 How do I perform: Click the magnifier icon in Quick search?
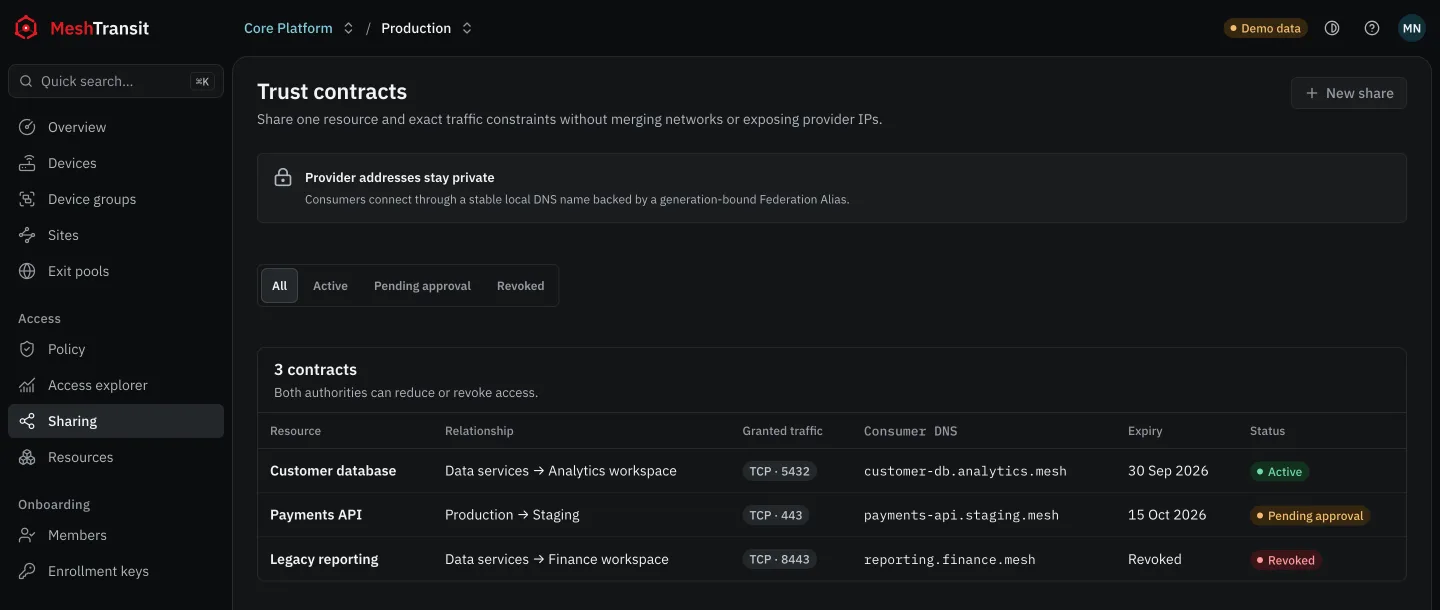pyautogui.click(x=26, y=81)
